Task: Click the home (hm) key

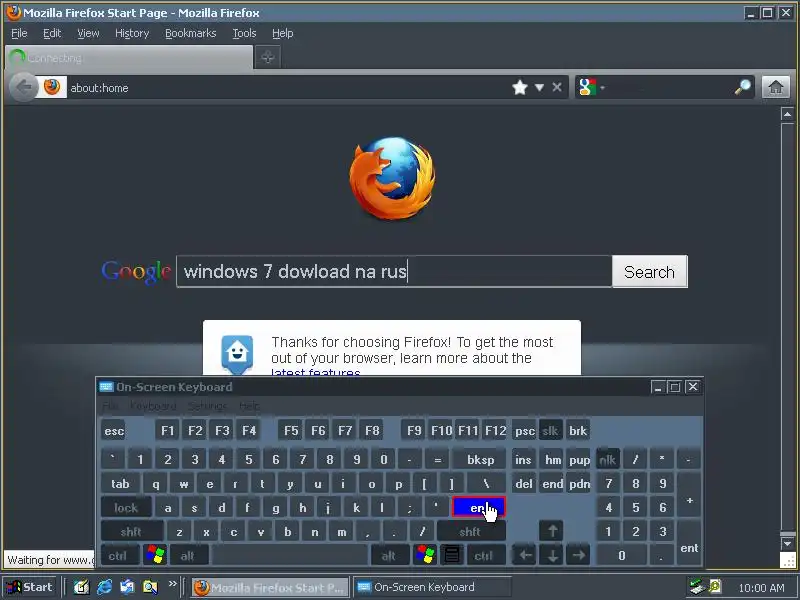Action: (553, 460)
